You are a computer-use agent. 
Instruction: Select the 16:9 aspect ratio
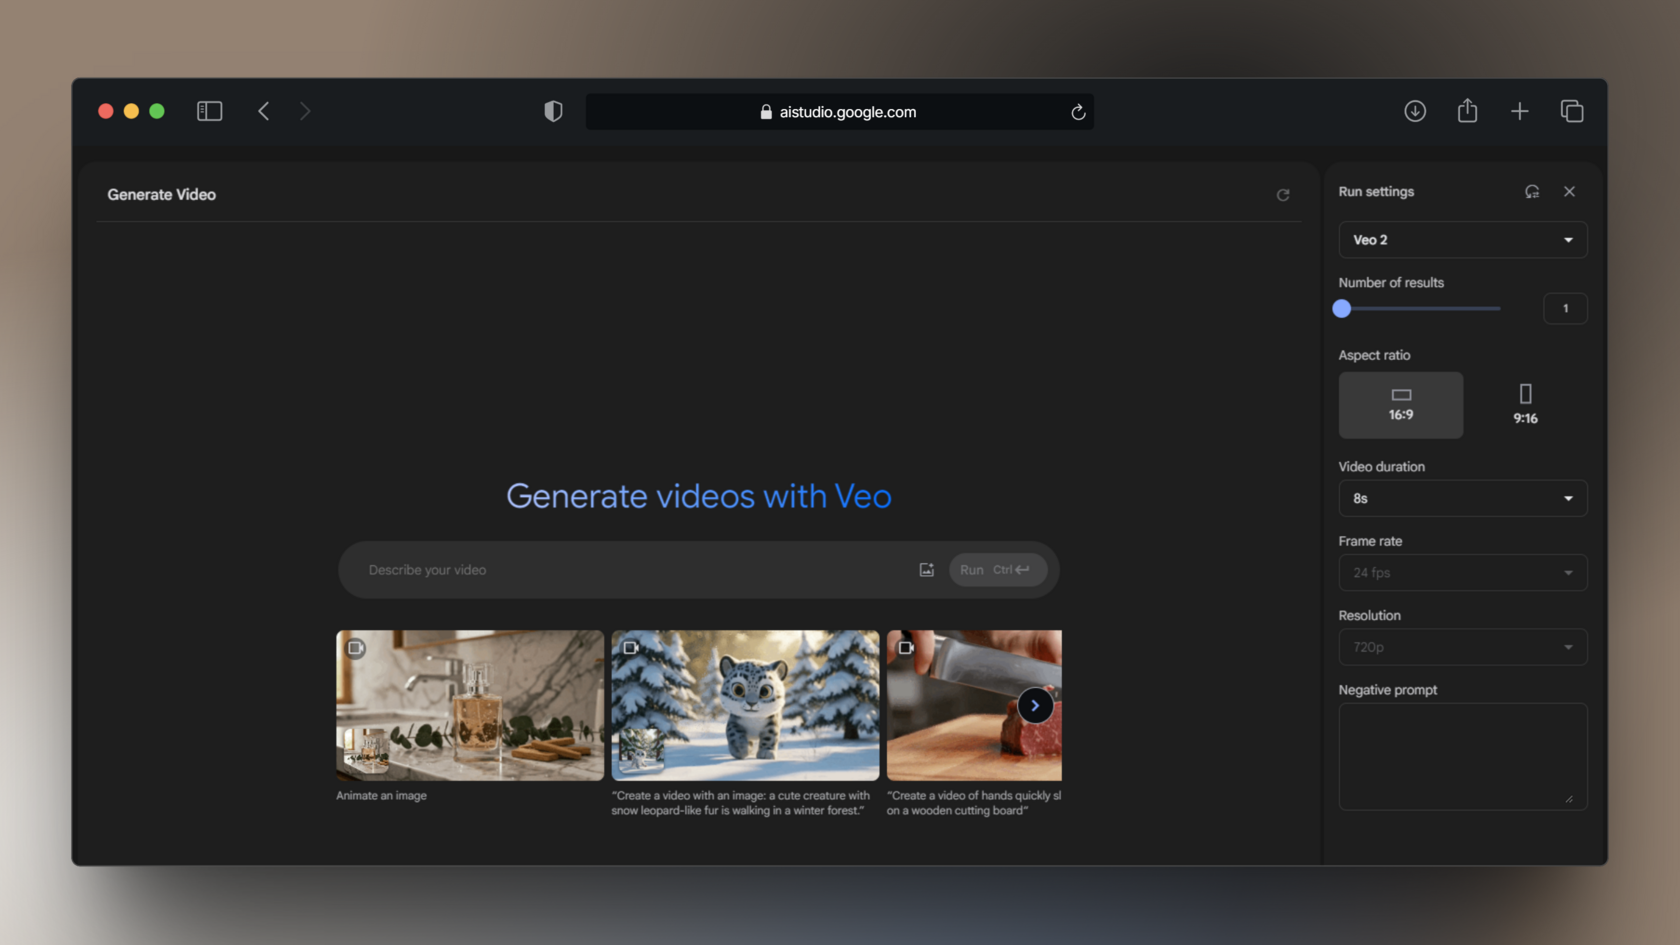coord(1401,405)
